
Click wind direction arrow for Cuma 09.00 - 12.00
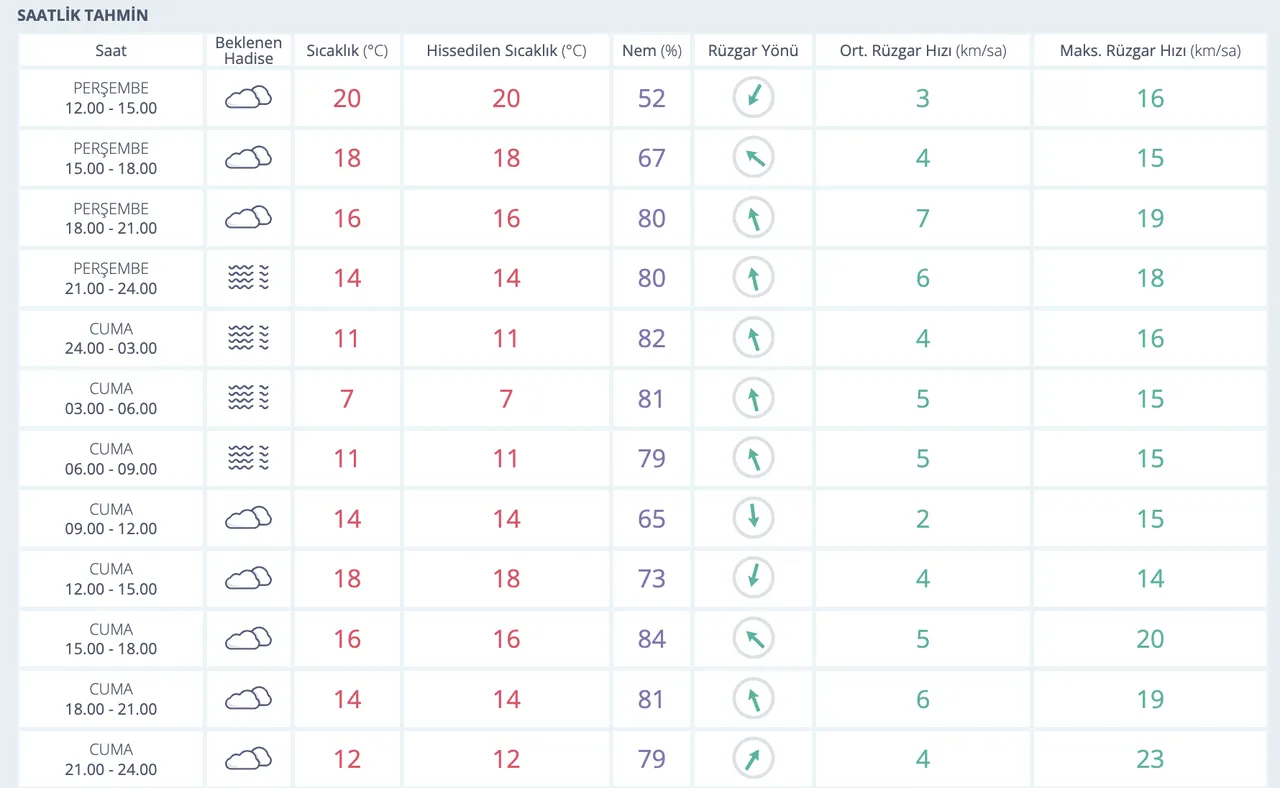tap(753, 518)
